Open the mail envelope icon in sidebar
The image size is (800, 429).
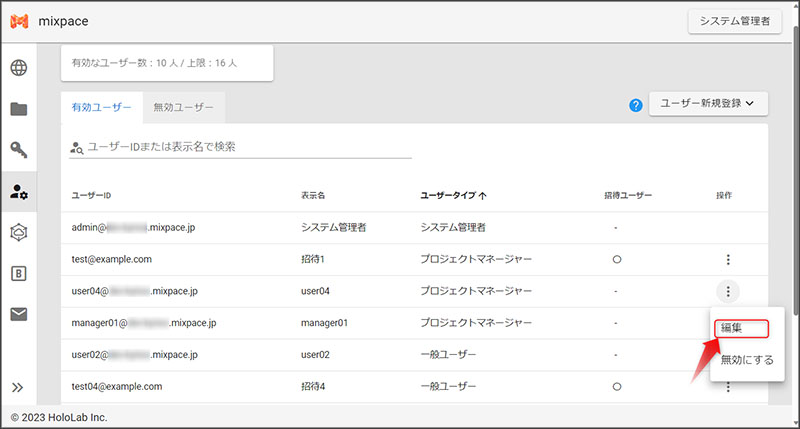coord(19,314)
